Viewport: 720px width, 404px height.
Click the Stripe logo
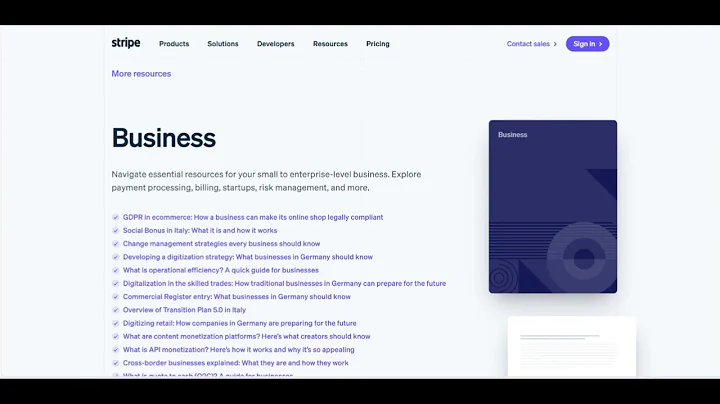click(x=126, y=43)
